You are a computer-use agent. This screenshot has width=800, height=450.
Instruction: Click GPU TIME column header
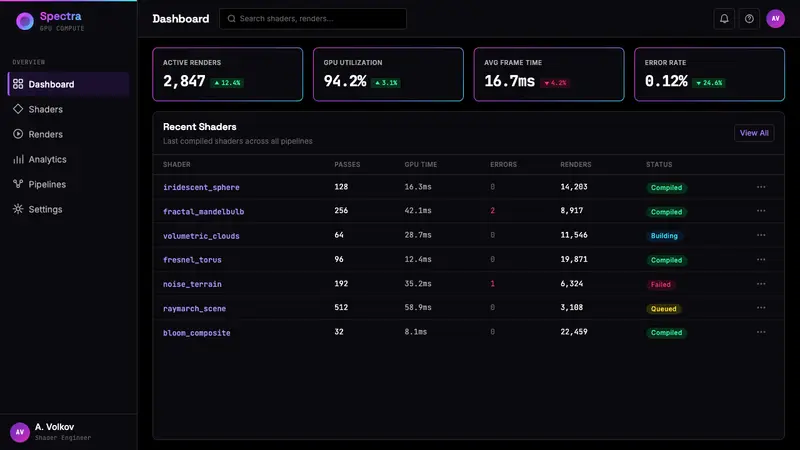coord(420,164)
